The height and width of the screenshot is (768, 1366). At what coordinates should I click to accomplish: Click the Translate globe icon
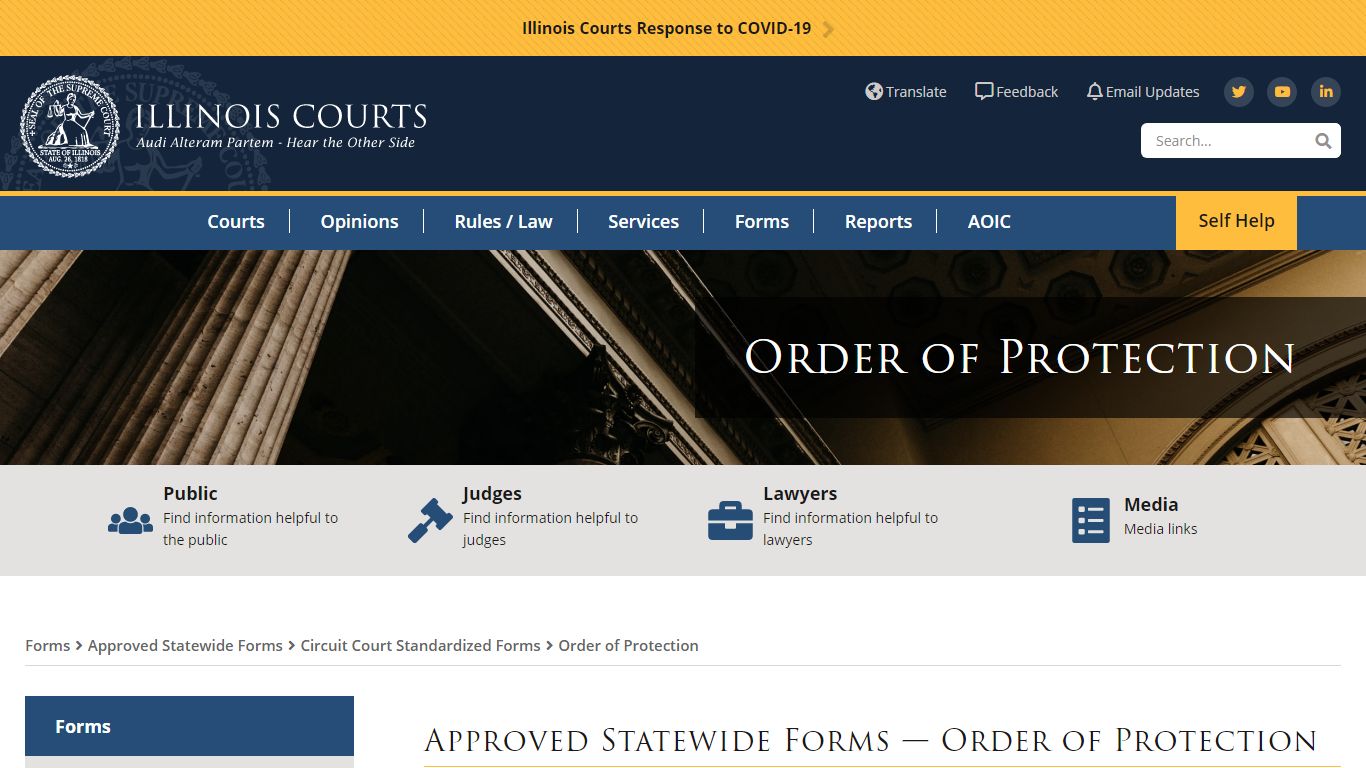pyautogui.click(x=874, y=91)
